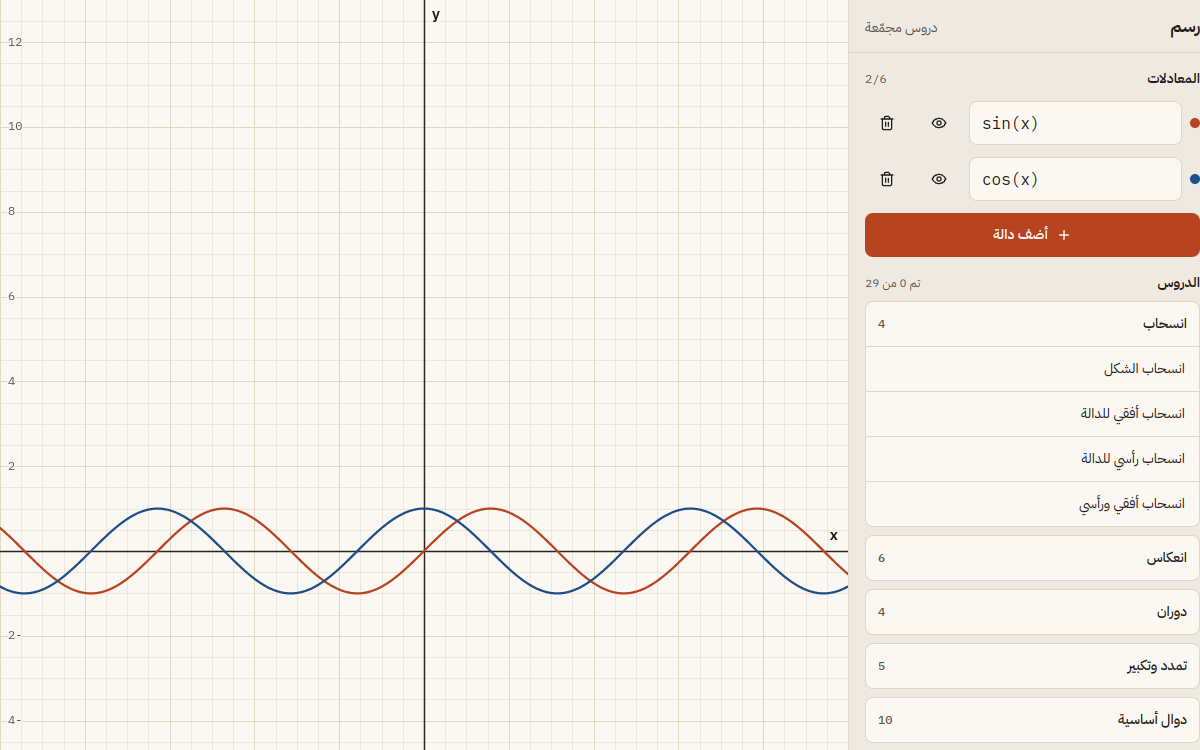The image size is (1200, 750).
Task: Collapse the انسحاب lesson group
Action: pyautogui.click(x=1032, y=324)
